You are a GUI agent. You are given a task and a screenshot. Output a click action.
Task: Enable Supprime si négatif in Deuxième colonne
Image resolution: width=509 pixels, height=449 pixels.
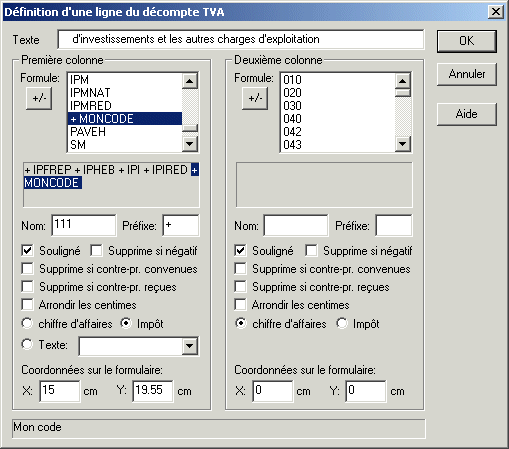pyautogui.click(x=311, y=251)
